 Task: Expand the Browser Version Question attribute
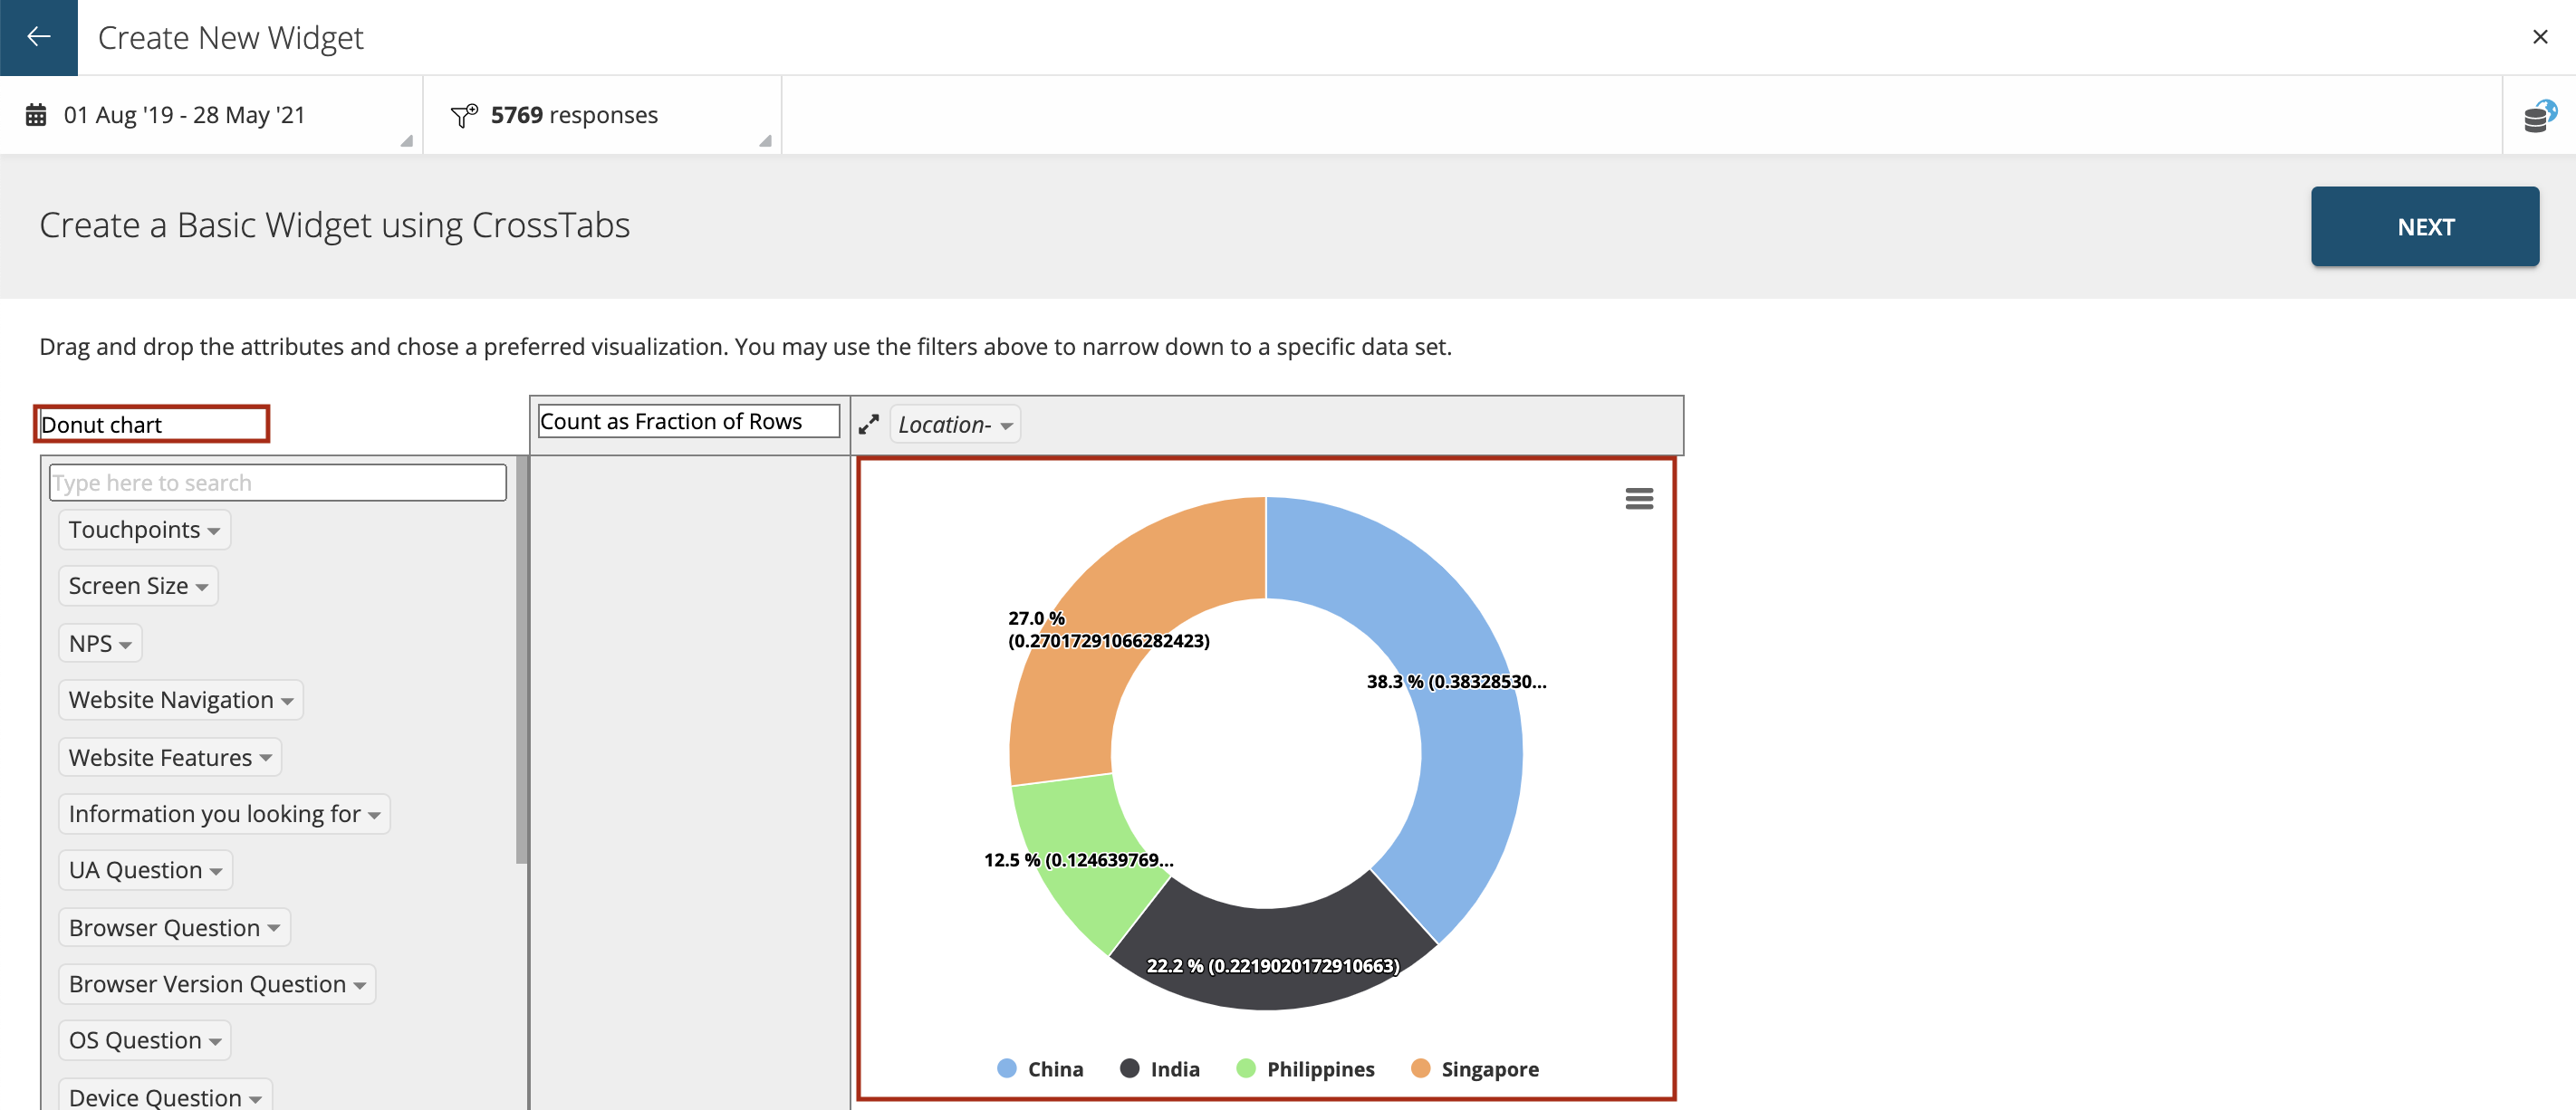point(217,984)
